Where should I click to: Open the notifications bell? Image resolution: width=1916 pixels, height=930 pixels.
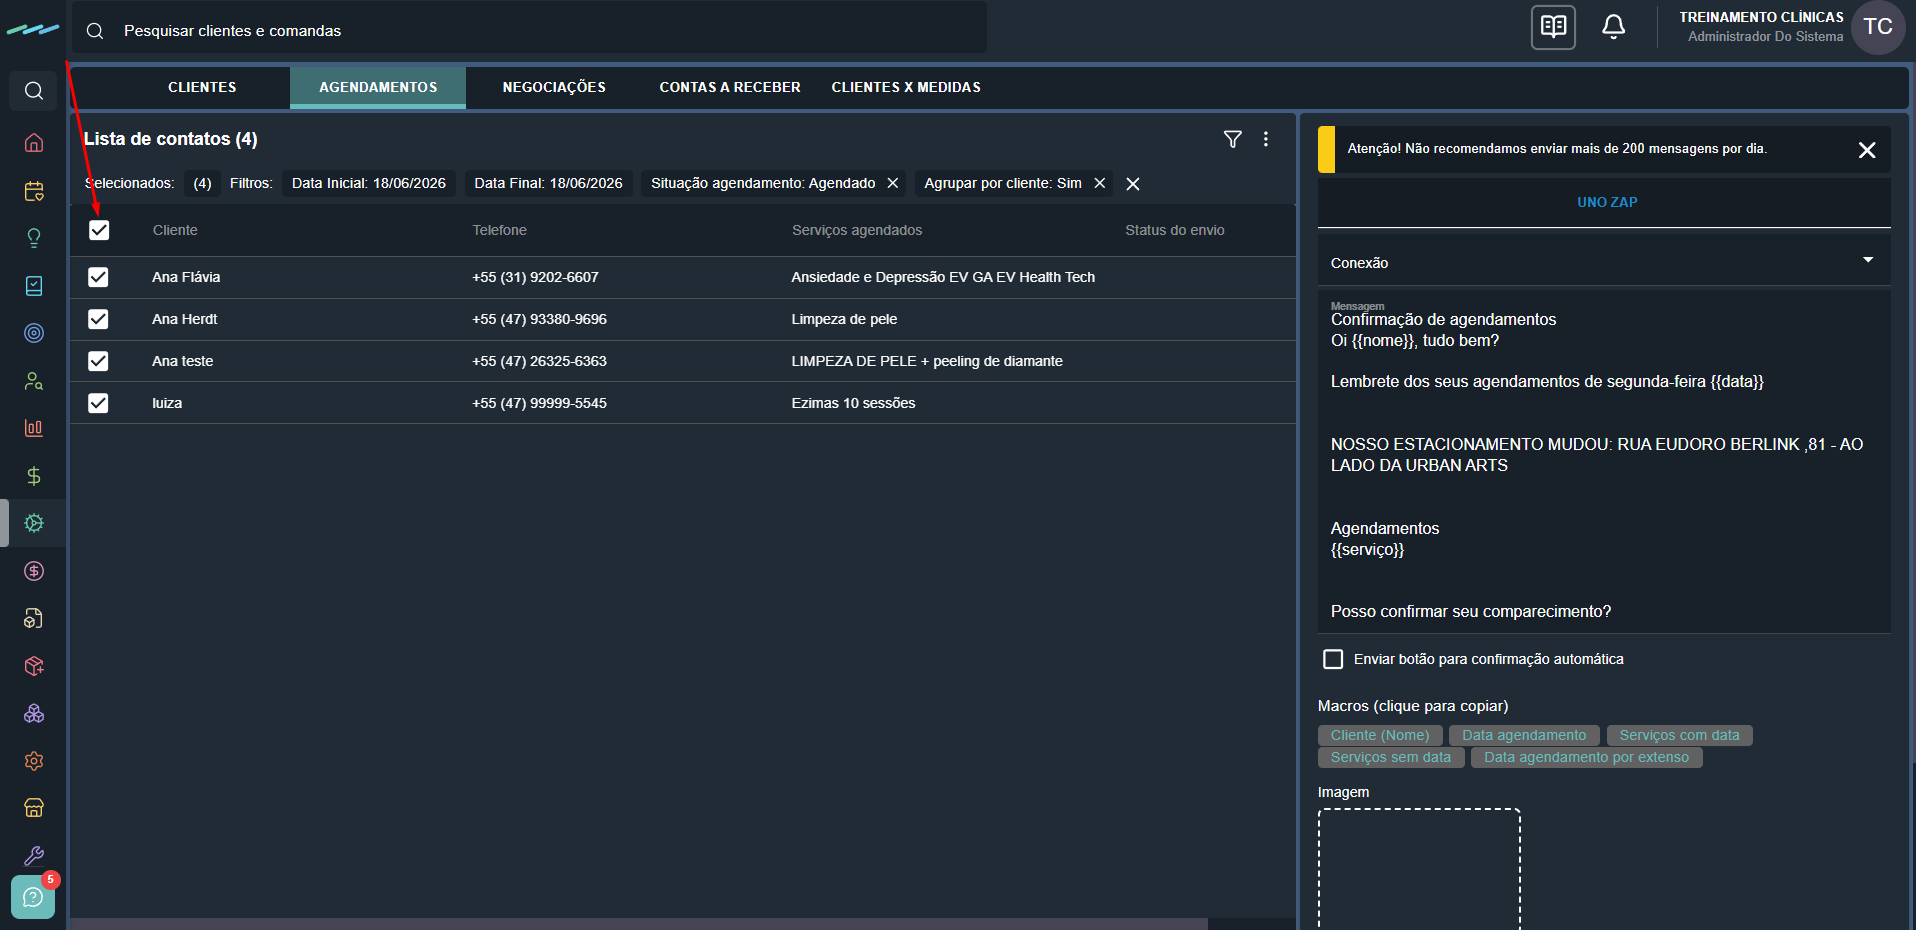click(x=1613, y=27)
